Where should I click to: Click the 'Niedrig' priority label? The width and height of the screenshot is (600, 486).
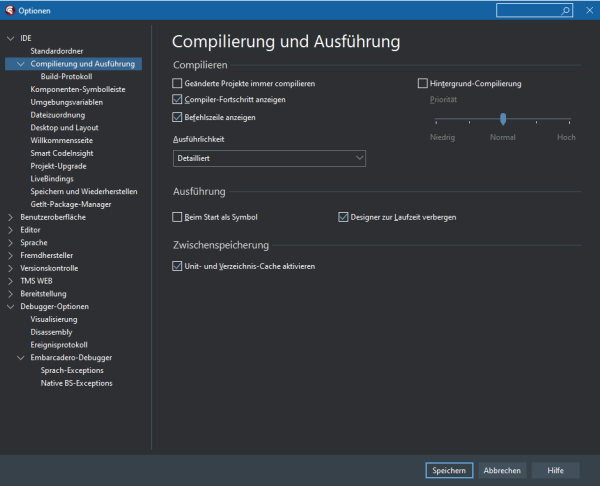[x=442, y=137]
